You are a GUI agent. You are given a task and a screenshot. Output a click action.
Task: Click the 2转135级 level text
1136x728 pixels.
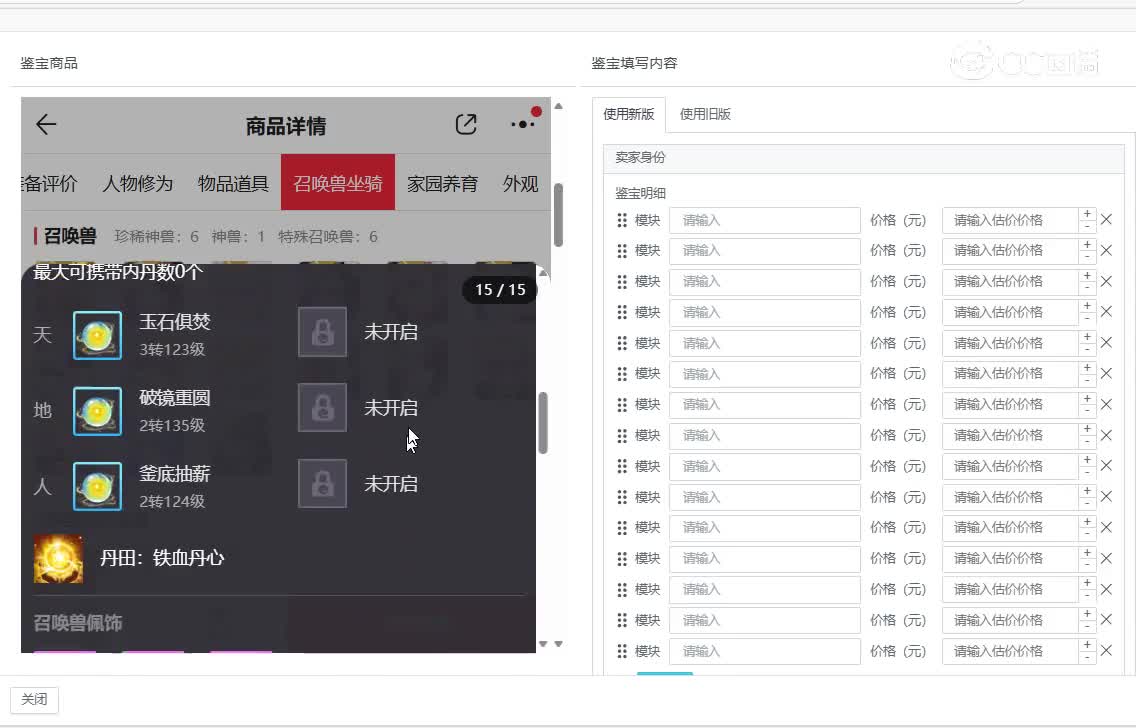pyautogui.click(x=172, y=426)
